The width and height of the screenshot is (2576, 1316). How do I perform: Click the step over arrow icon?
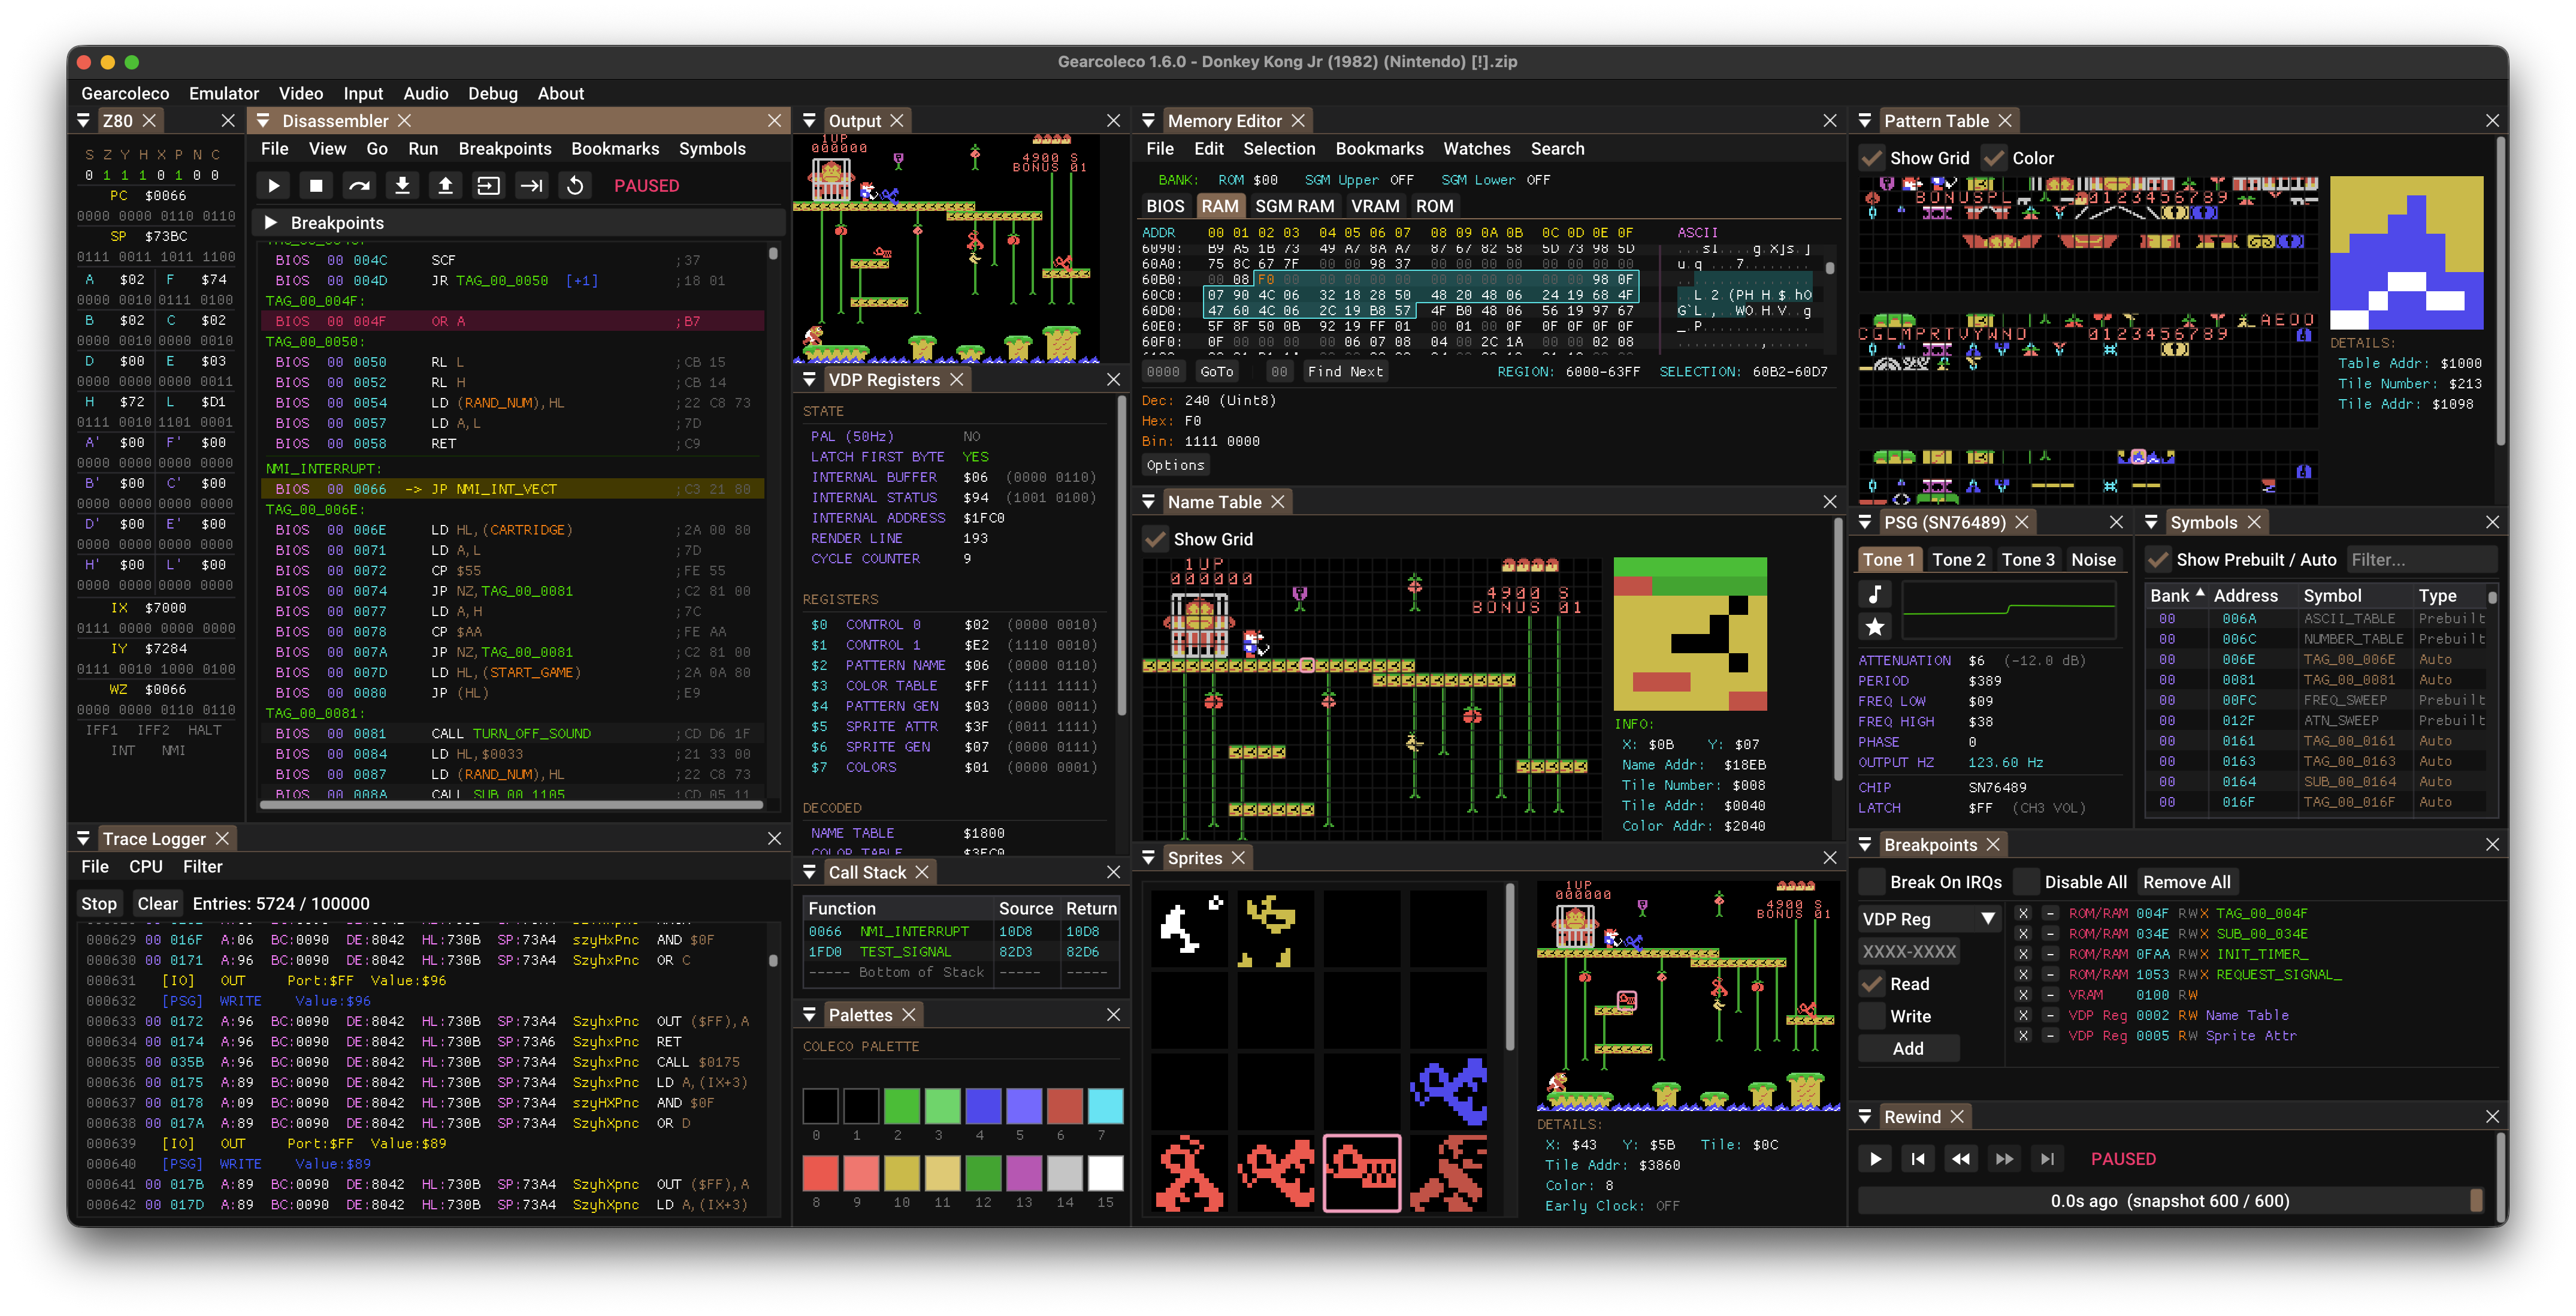click(x=359, y=186)
